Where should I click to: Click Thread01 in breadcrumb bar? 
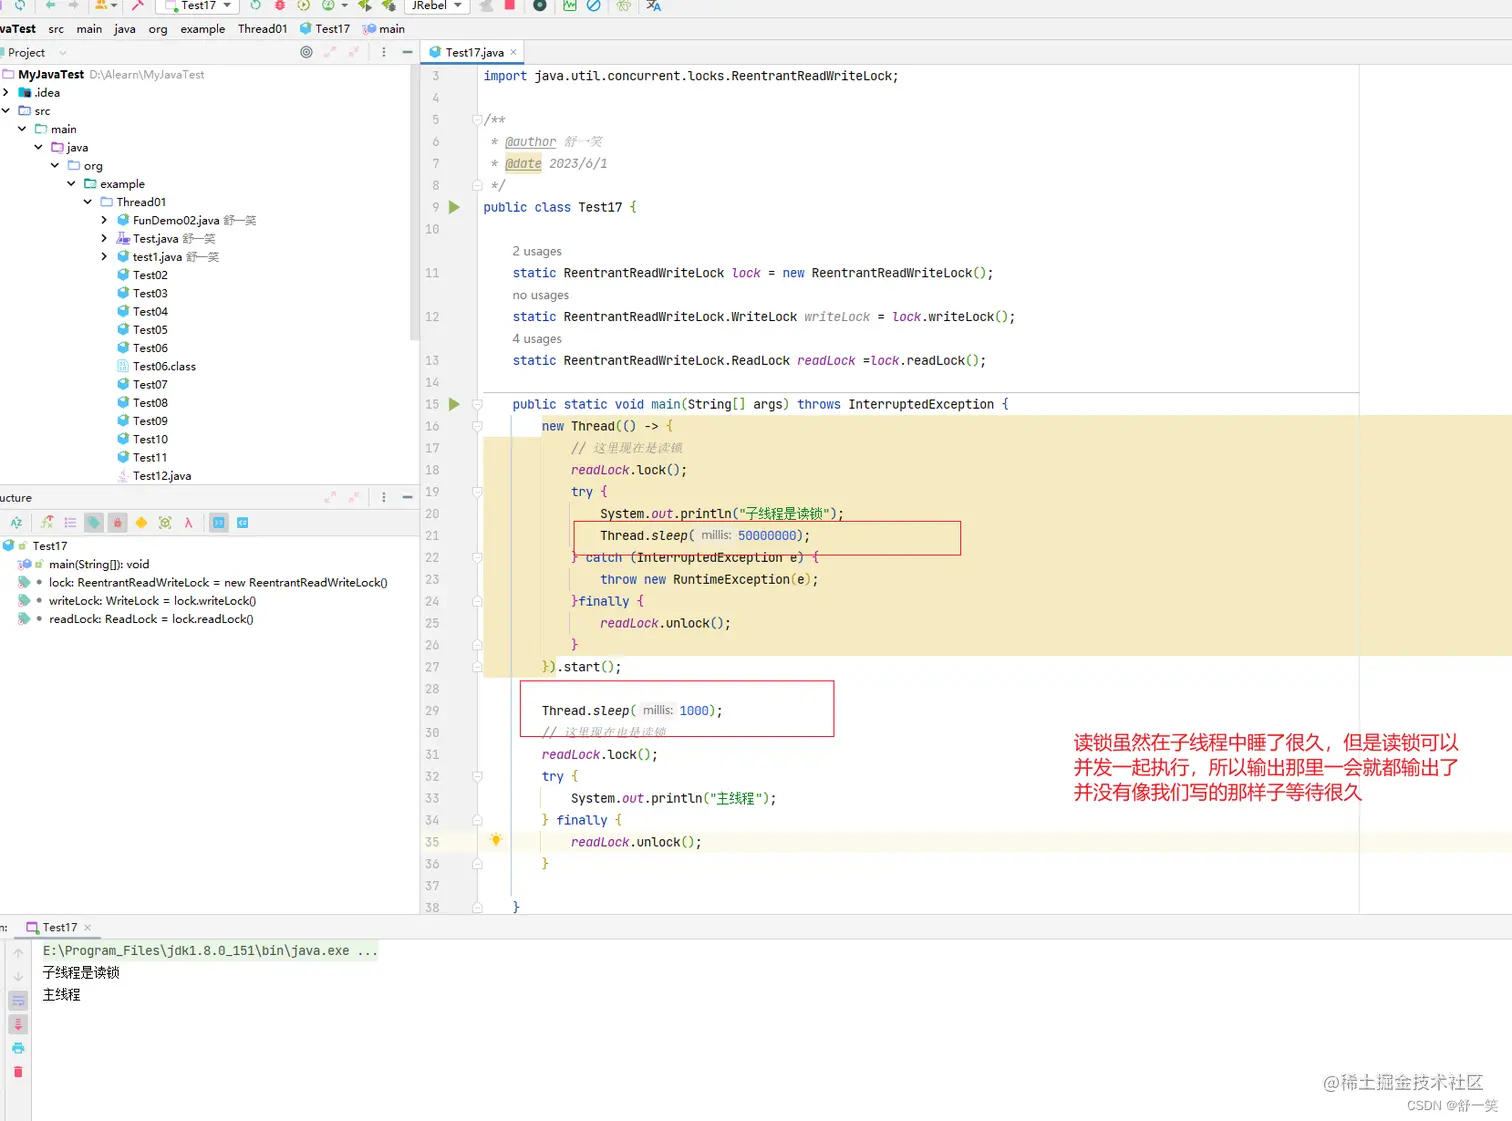pyautogui.click(x=262, y=29)
